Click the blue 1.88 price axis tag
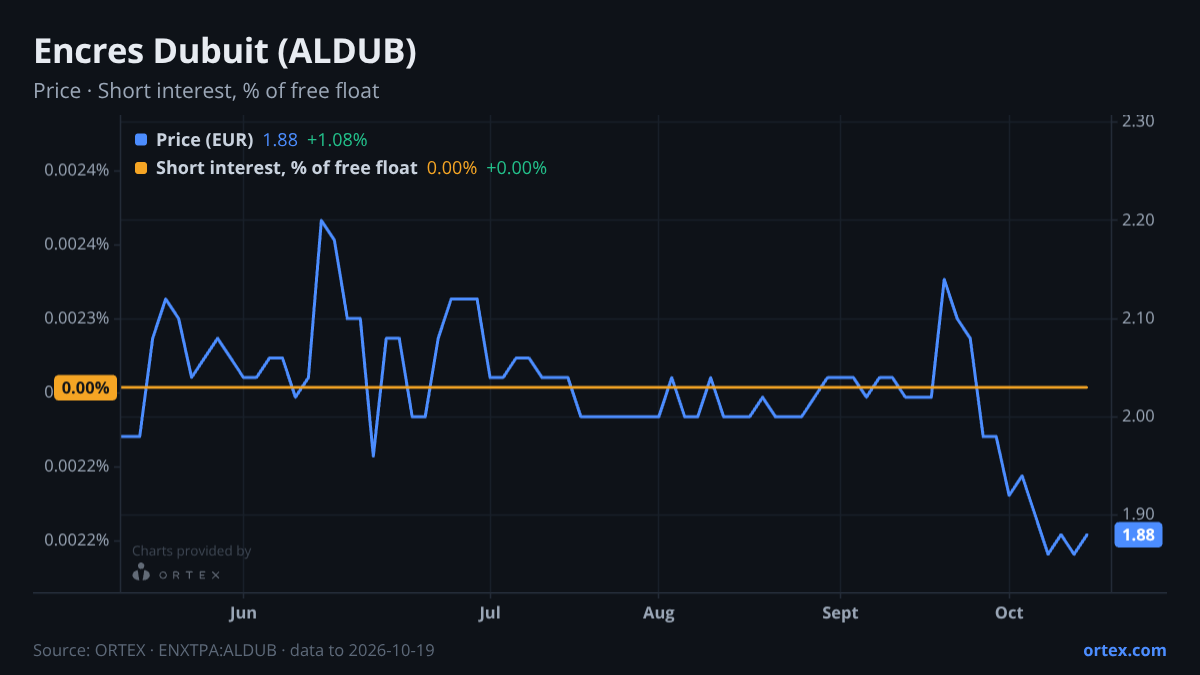 [1138, 535]
